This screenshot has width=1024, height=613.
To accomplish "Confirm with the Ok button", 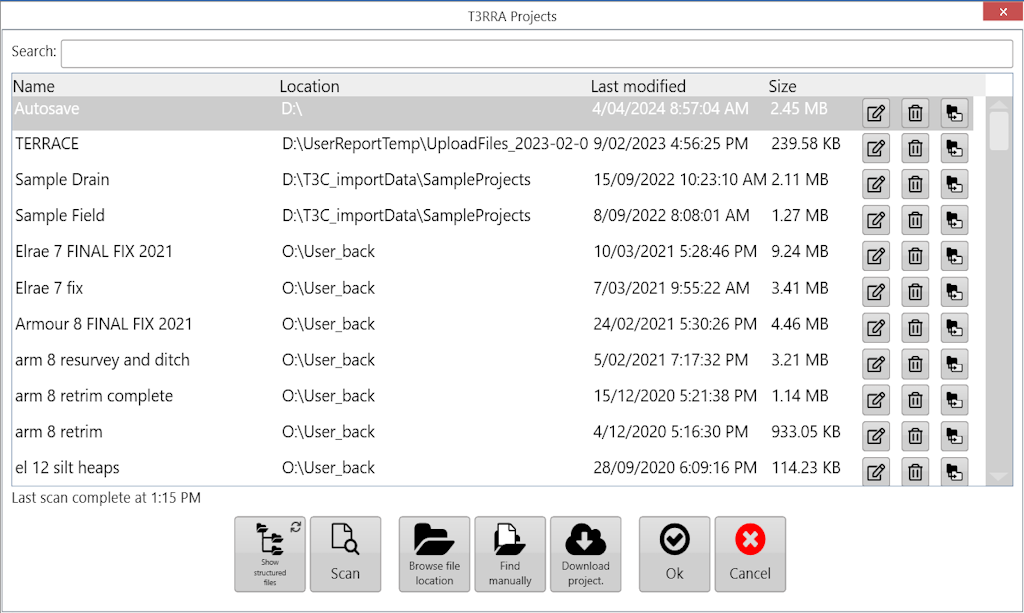I will coord(675,554).
